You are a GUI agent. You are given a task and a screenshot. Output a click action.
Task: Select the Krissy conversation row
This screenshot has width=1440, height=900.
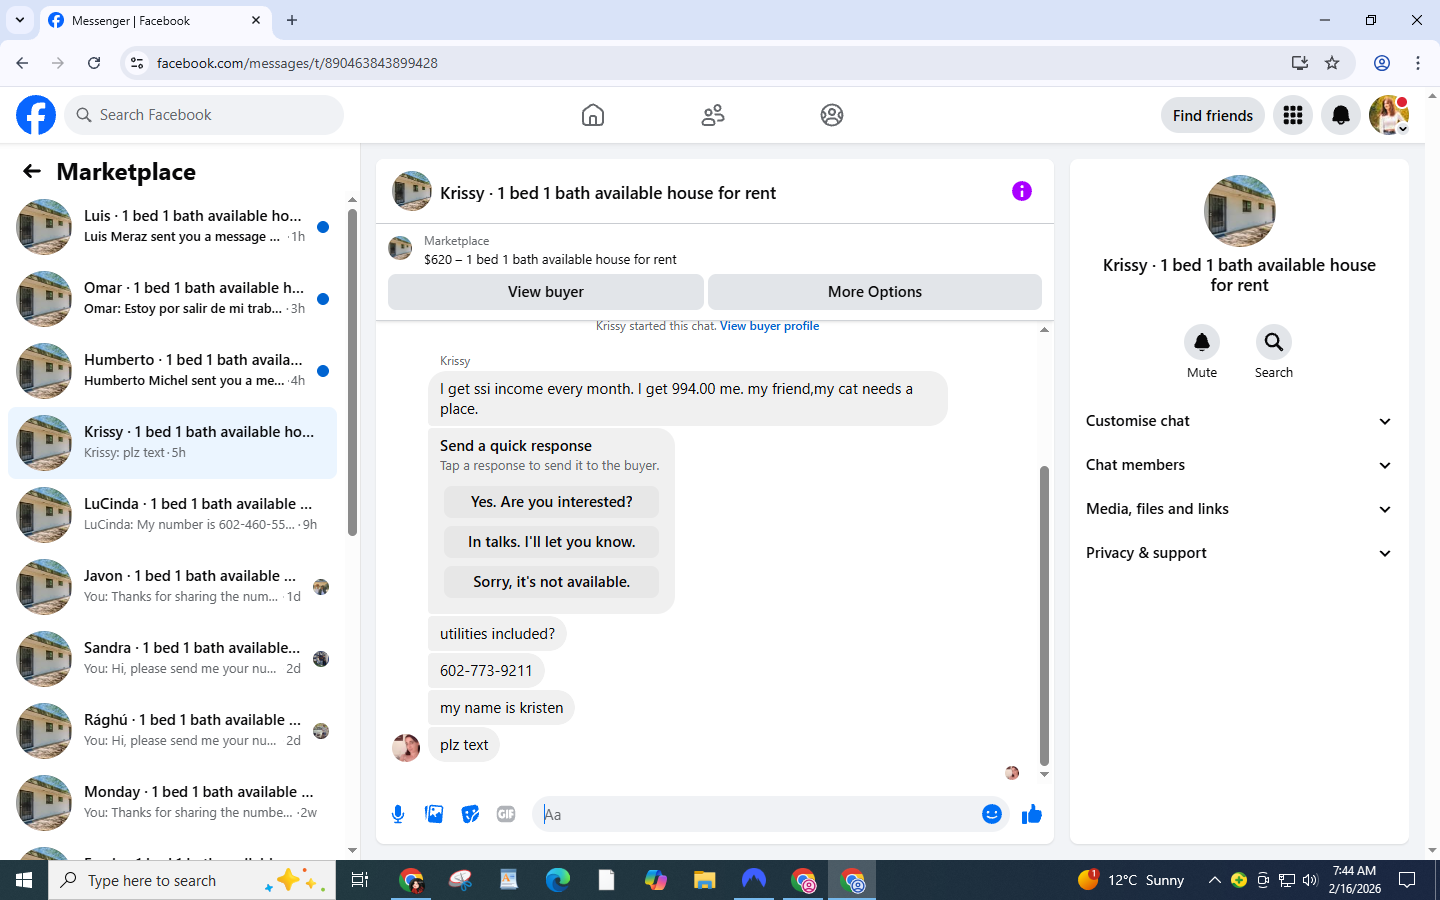[172, 443]
